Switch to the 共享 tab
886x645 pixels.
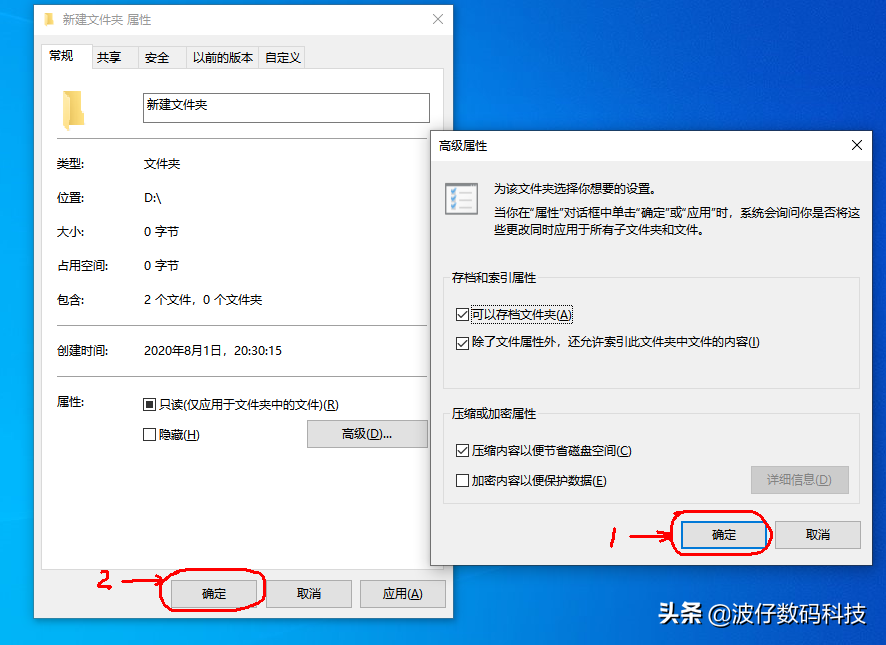[x=109, y=57]
